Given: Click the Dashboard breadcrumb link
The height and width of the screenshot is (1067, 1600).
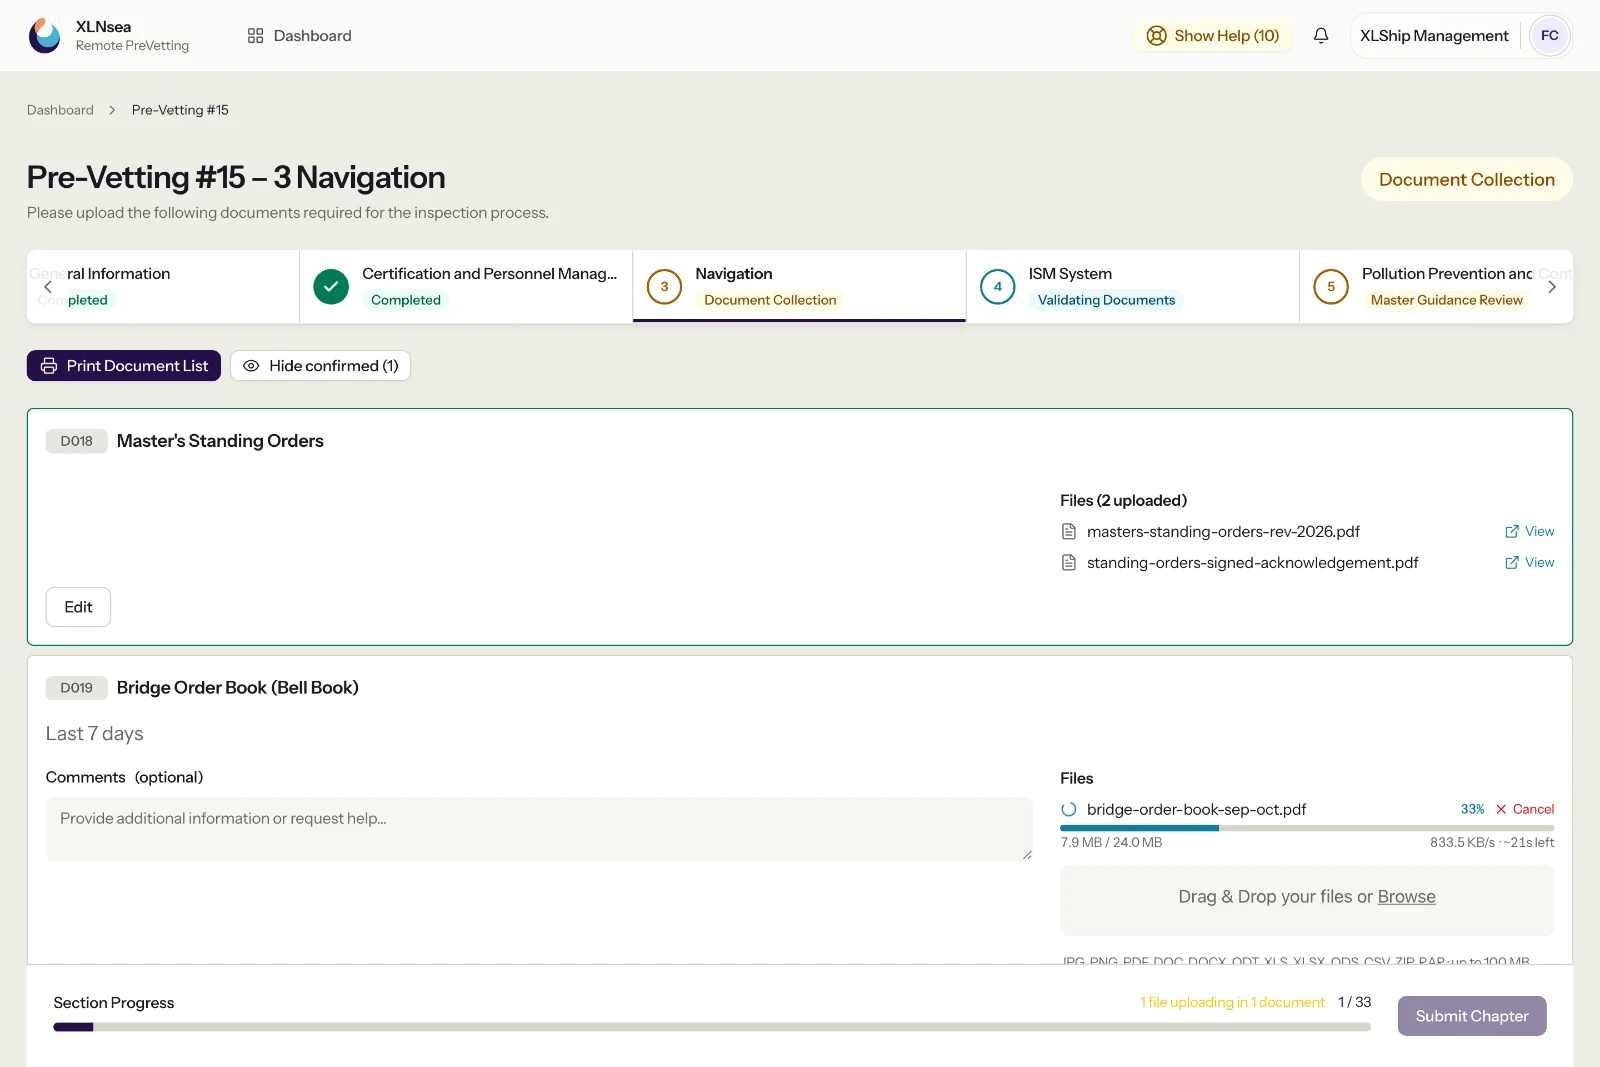Looking at the screenshot, I should (60, 110).
